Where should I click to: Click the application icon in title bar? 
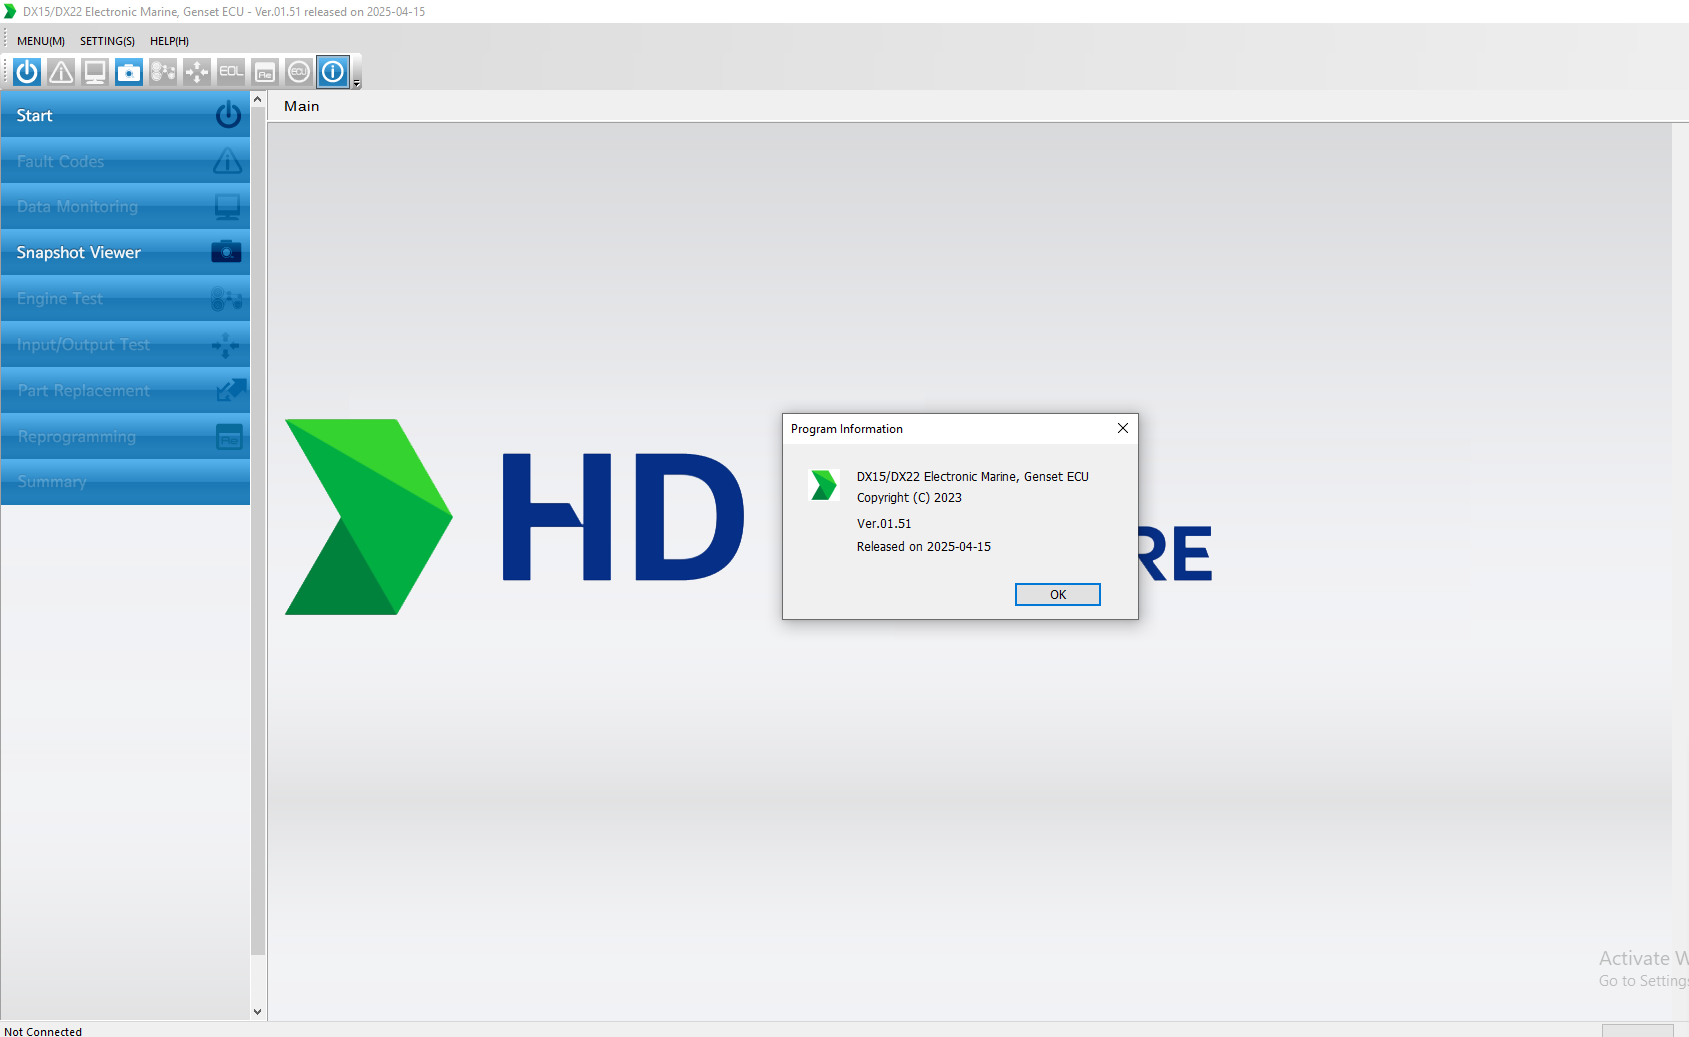click(x=10, y=11)
